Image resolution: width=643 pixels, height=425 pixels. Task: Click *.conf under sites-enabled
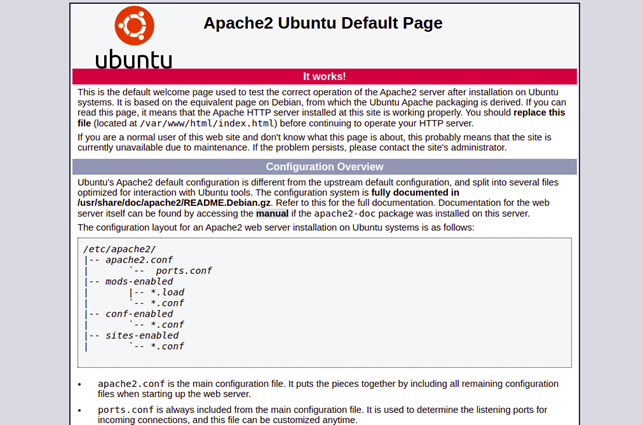coord(167,346)
